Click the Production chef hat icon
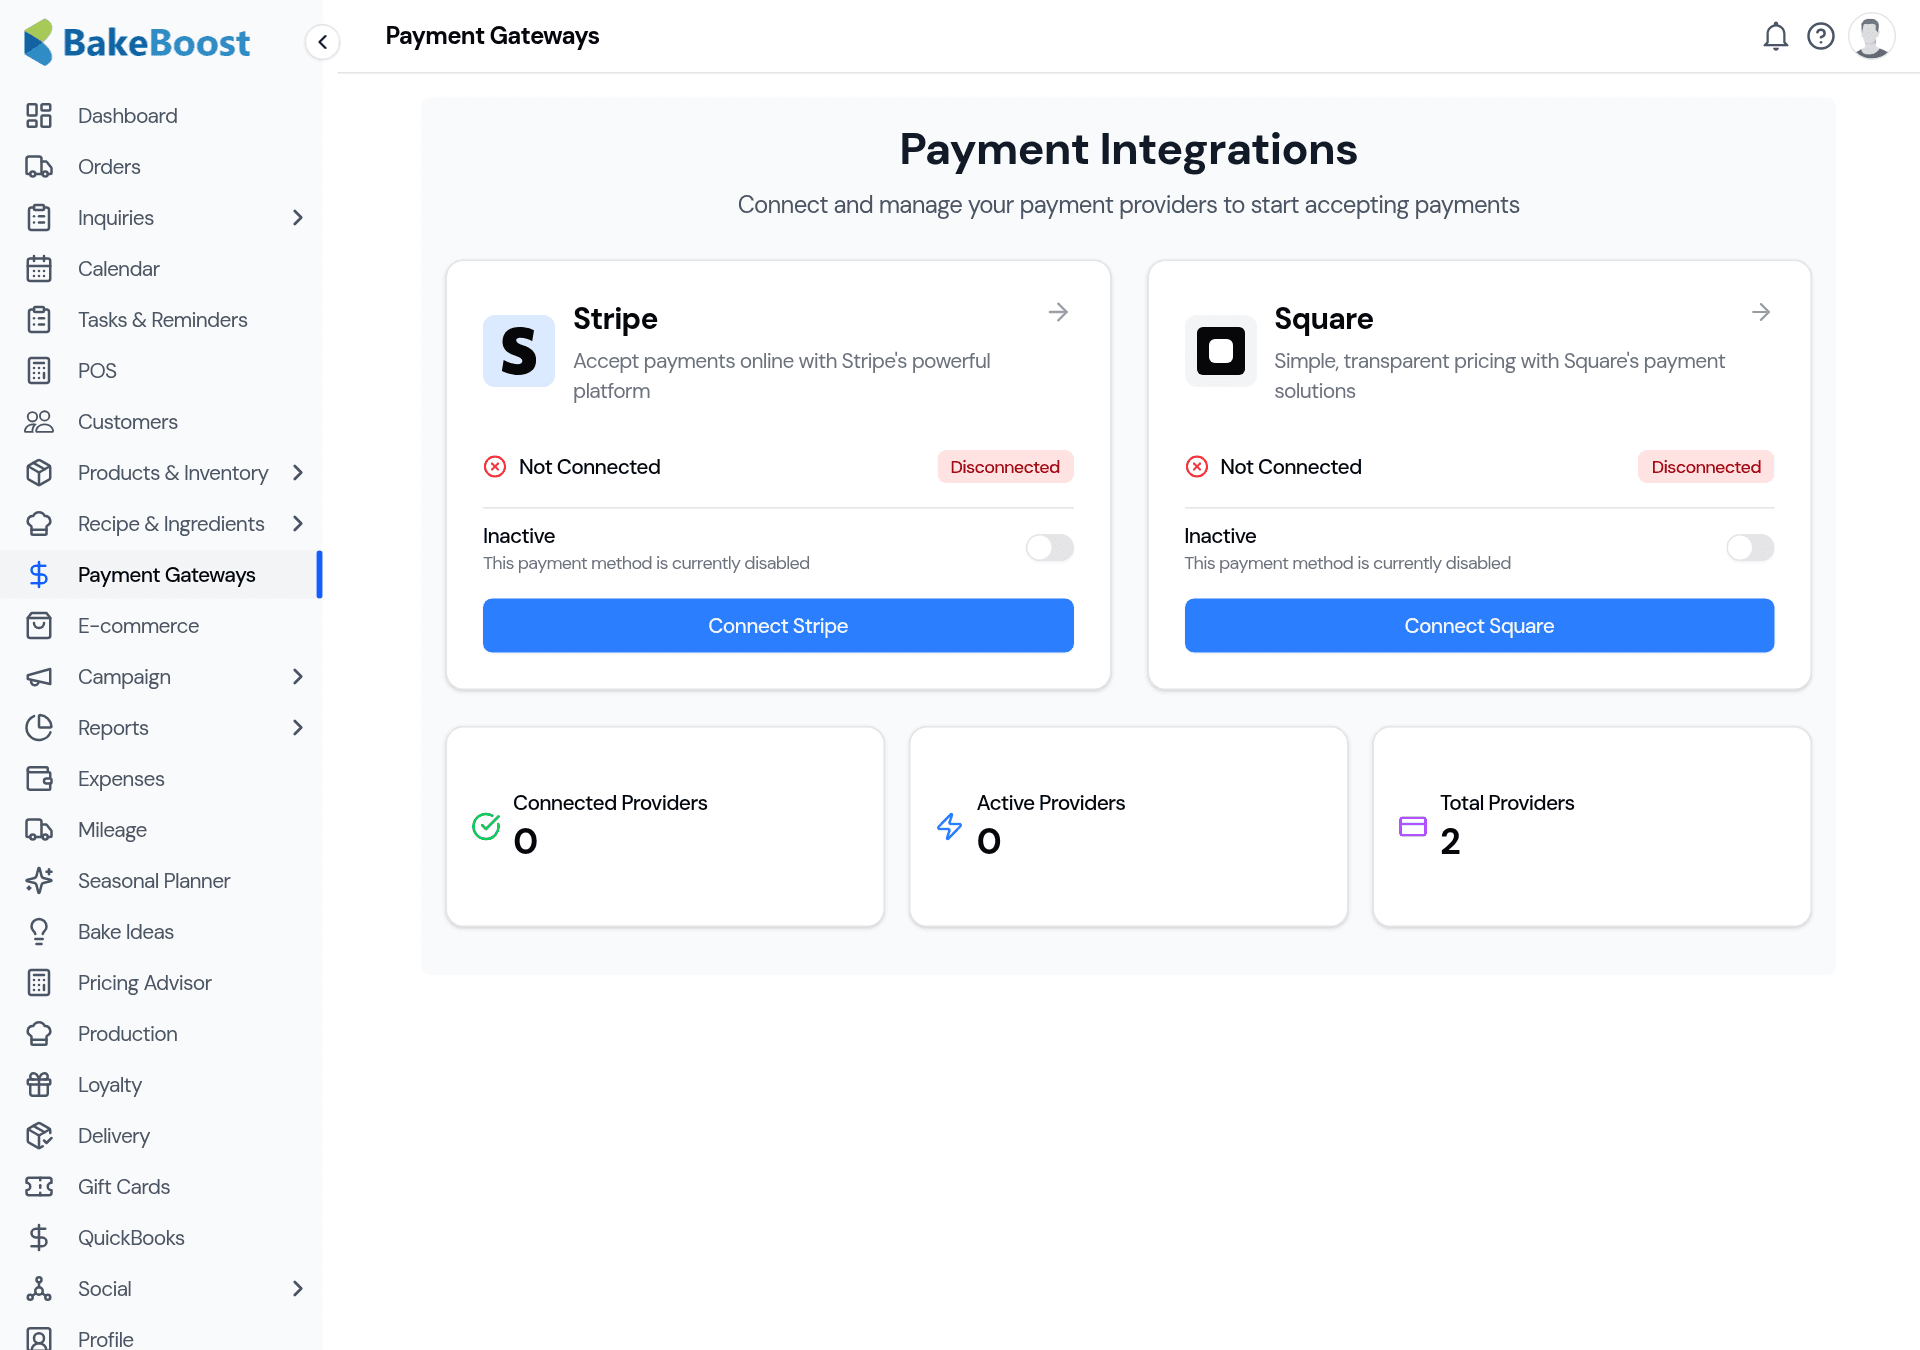This screenshot has width=1920, height=1350. (x=39, y=1034)
